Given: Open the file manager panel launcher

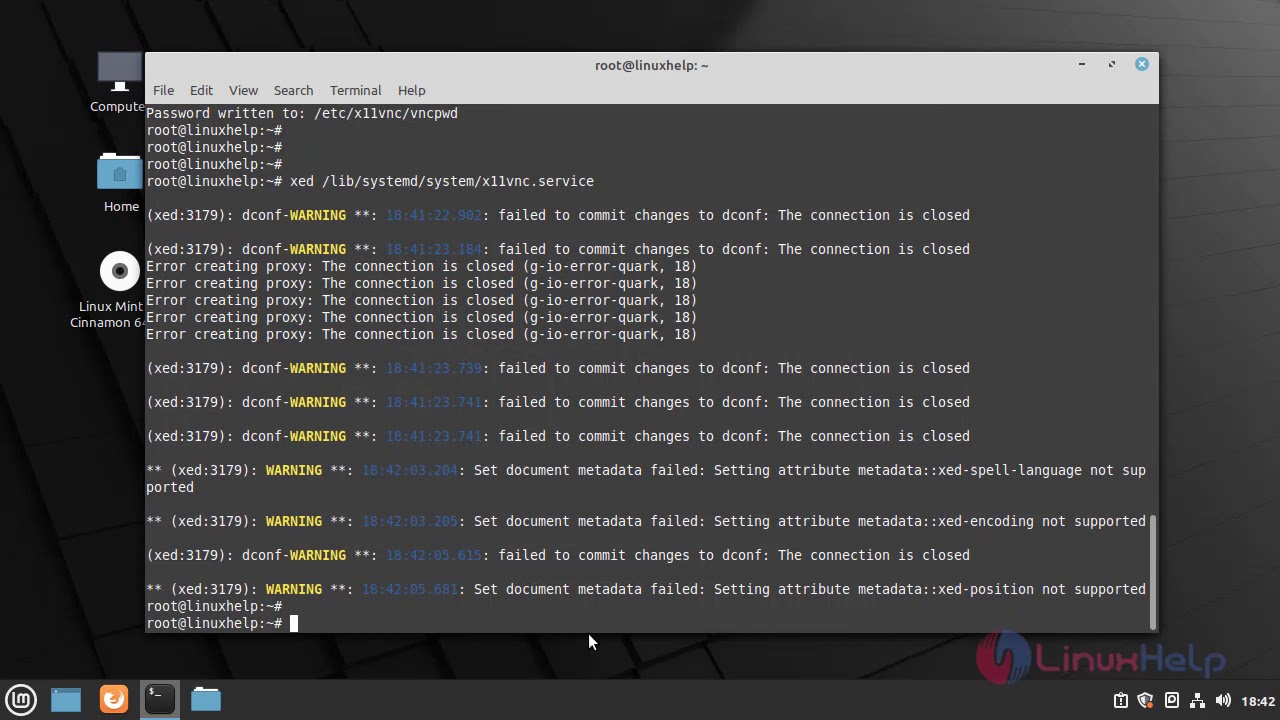Looking at the screenshot, I should coord(206,699).
